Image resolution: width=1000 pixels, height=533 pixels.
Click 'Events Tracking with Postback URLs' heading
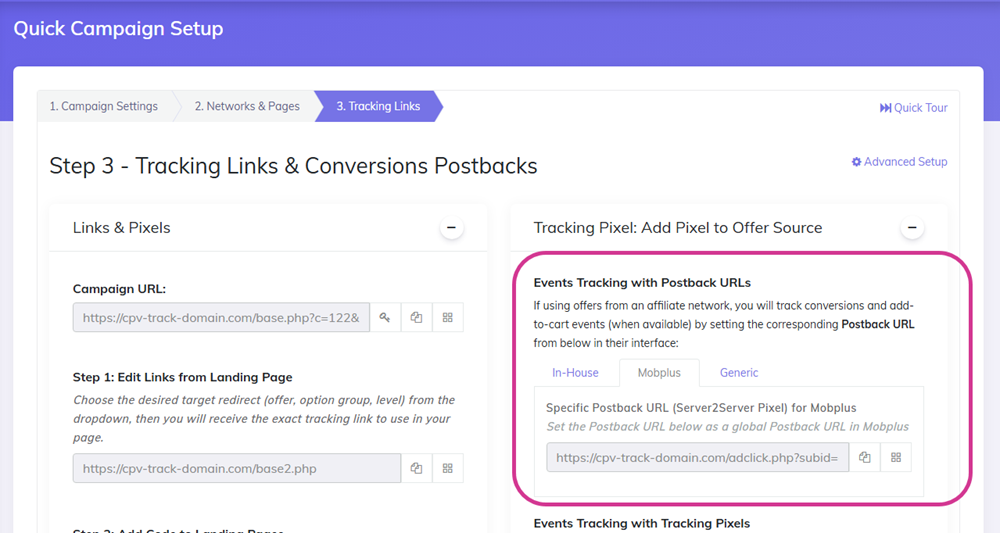(642, 282)
